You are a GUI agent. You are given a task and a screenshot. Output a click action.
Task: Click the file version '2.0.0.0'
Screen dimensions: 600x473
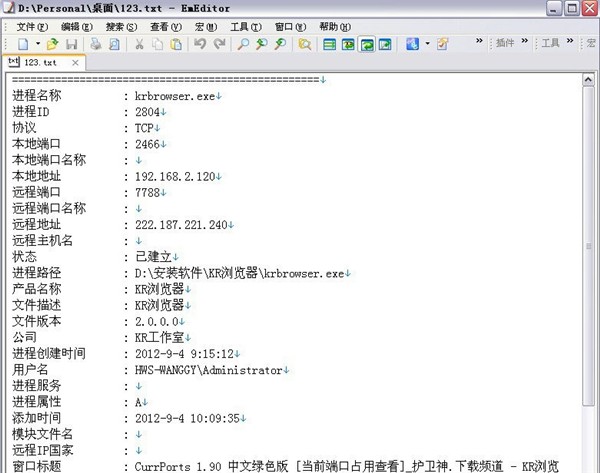pyautogui.click(x=157, y=321)
